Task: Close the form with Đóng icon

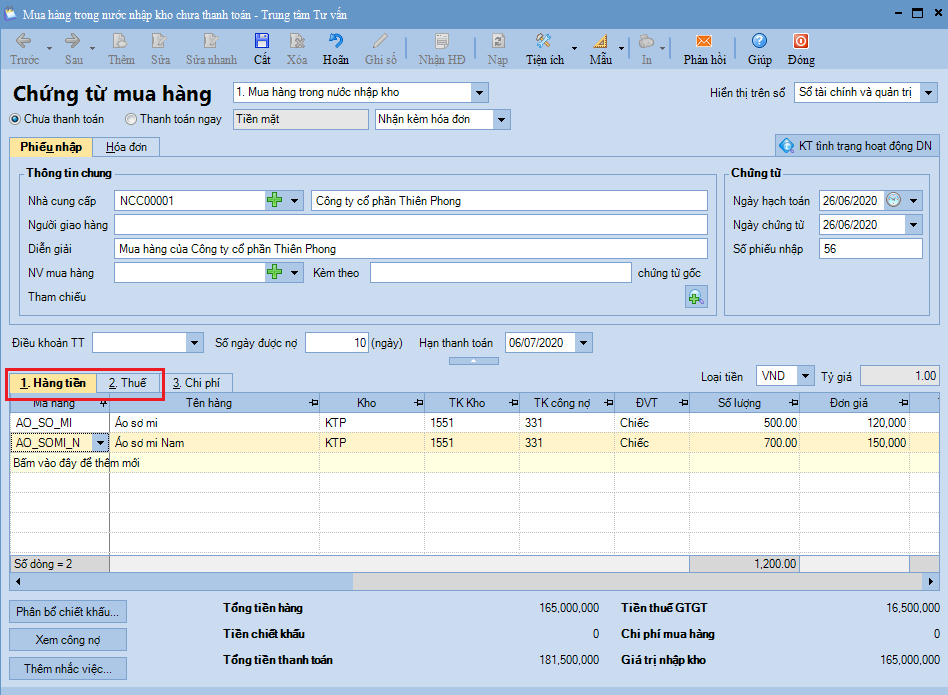Action: [801, 41]
